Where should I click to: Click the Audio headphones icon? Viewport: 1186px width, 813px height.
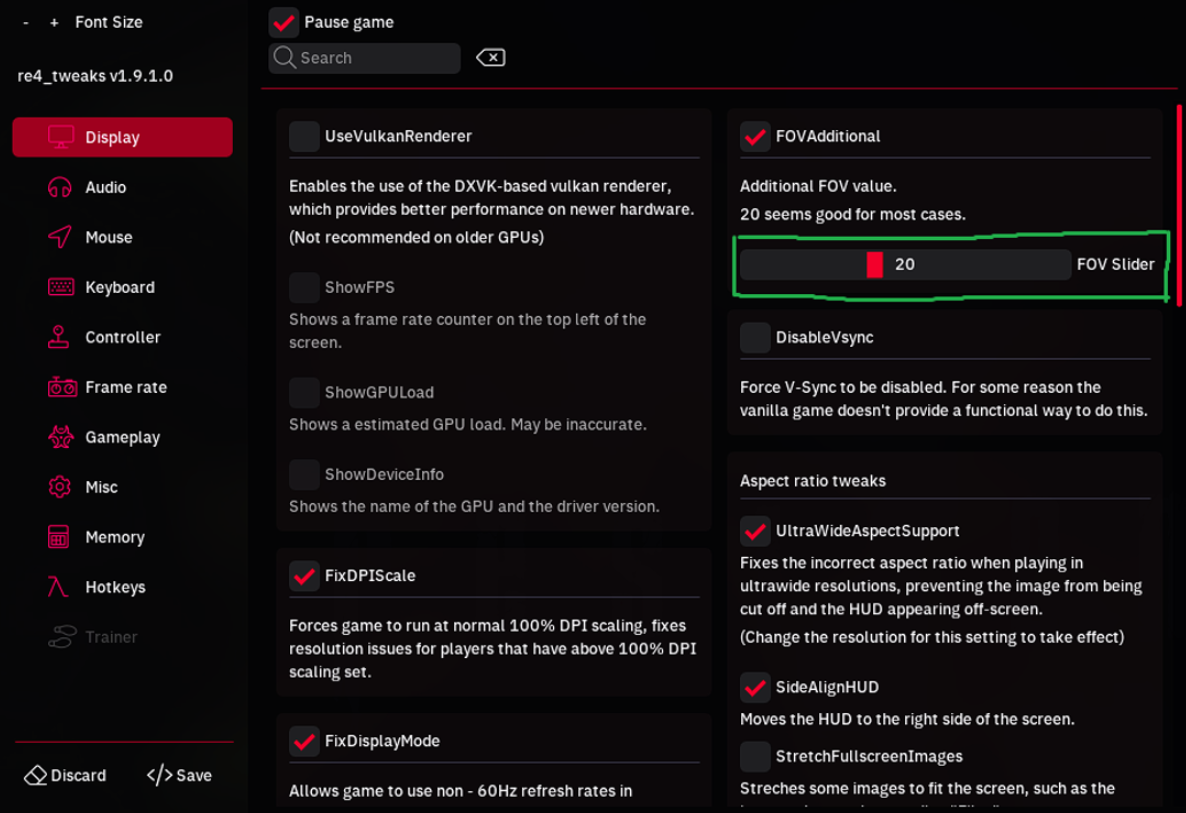coord(60,187)
